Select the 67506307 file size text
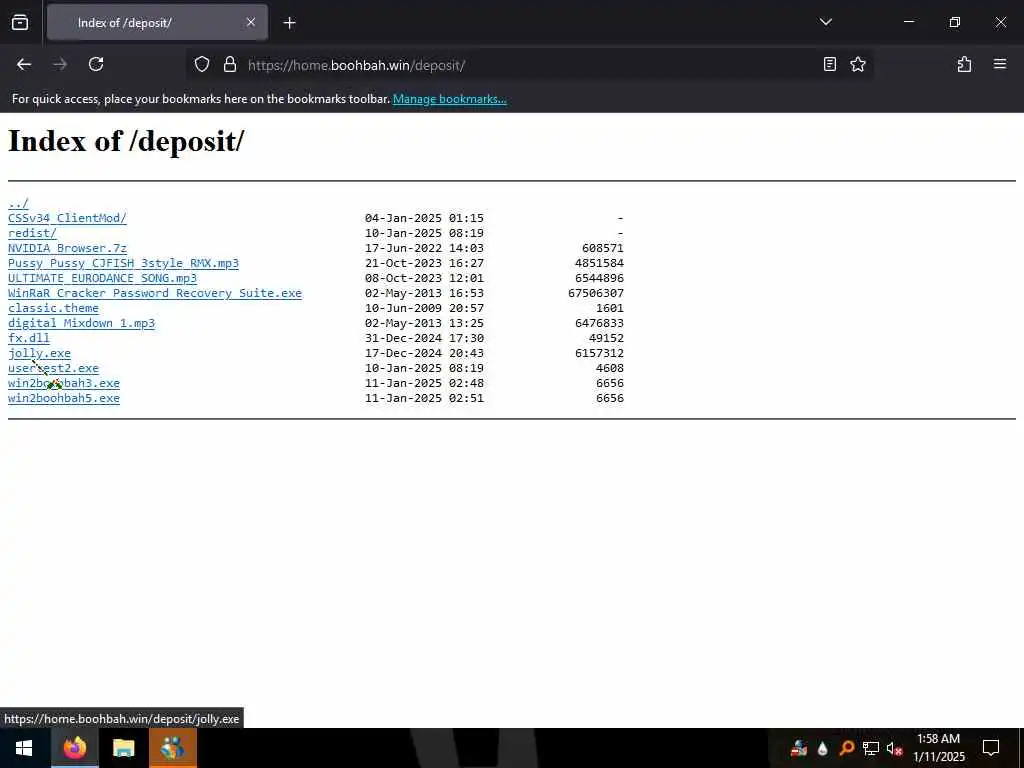The width and height of the screenshot is (1024, 768). point(596,293)
